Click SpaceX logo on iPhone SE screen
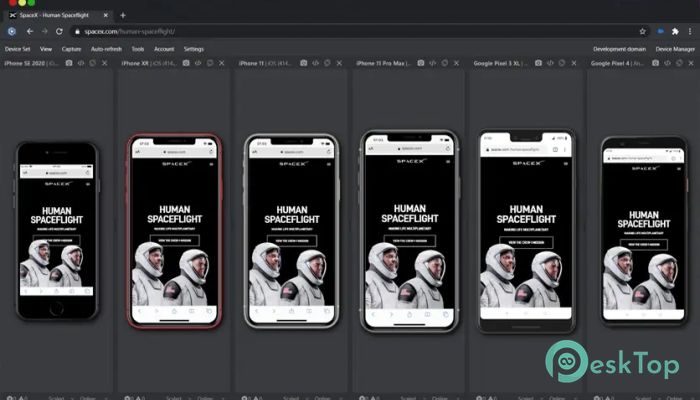Image resolution: width=700 pixels, height=400 pixels. coord(57,183)
